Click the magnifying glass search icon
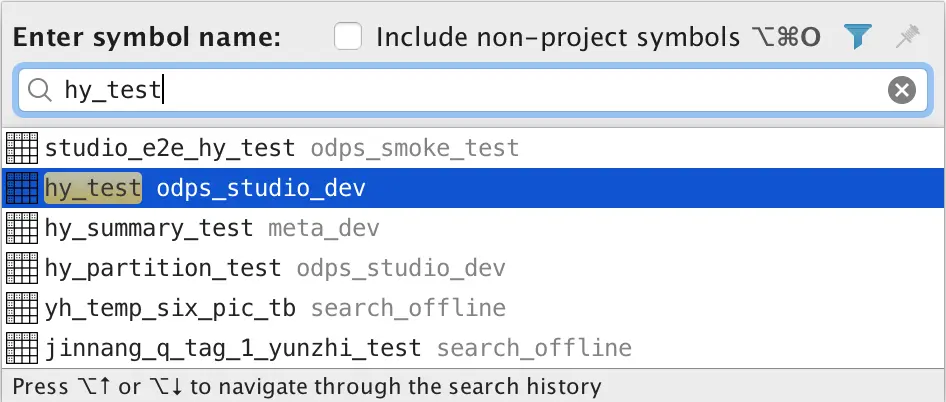Image resolution: width=946 pixels, height=402 pixels. (x=40, y=91)
